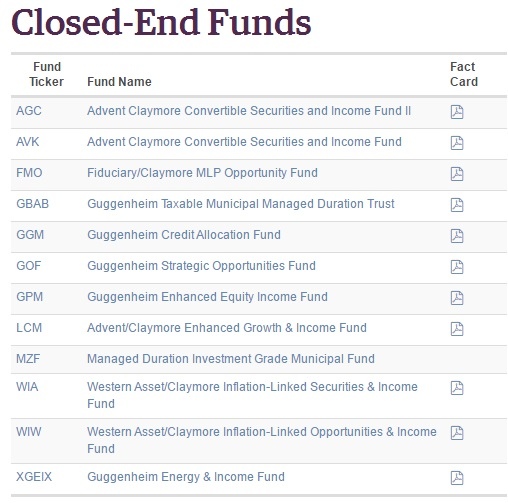508x503 pixels.
Task: Open the LCM fact card PDF icon
Action: [x=457, y=329]
